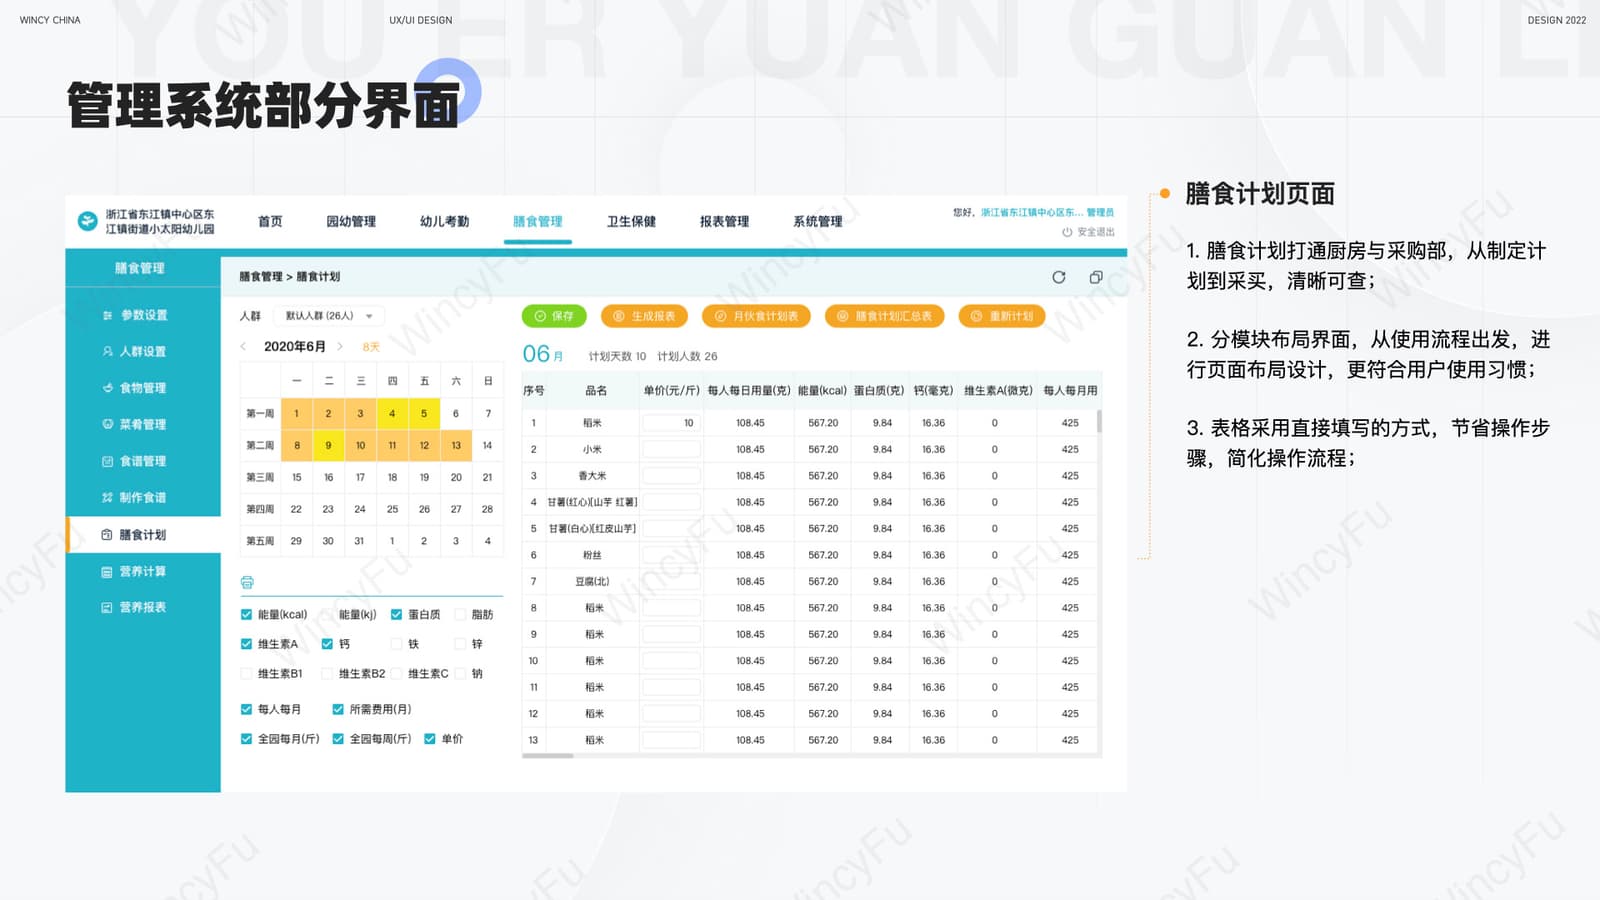
Task: Uncheck the 蛋白质 checkbox
Action: tap(396, 614)
